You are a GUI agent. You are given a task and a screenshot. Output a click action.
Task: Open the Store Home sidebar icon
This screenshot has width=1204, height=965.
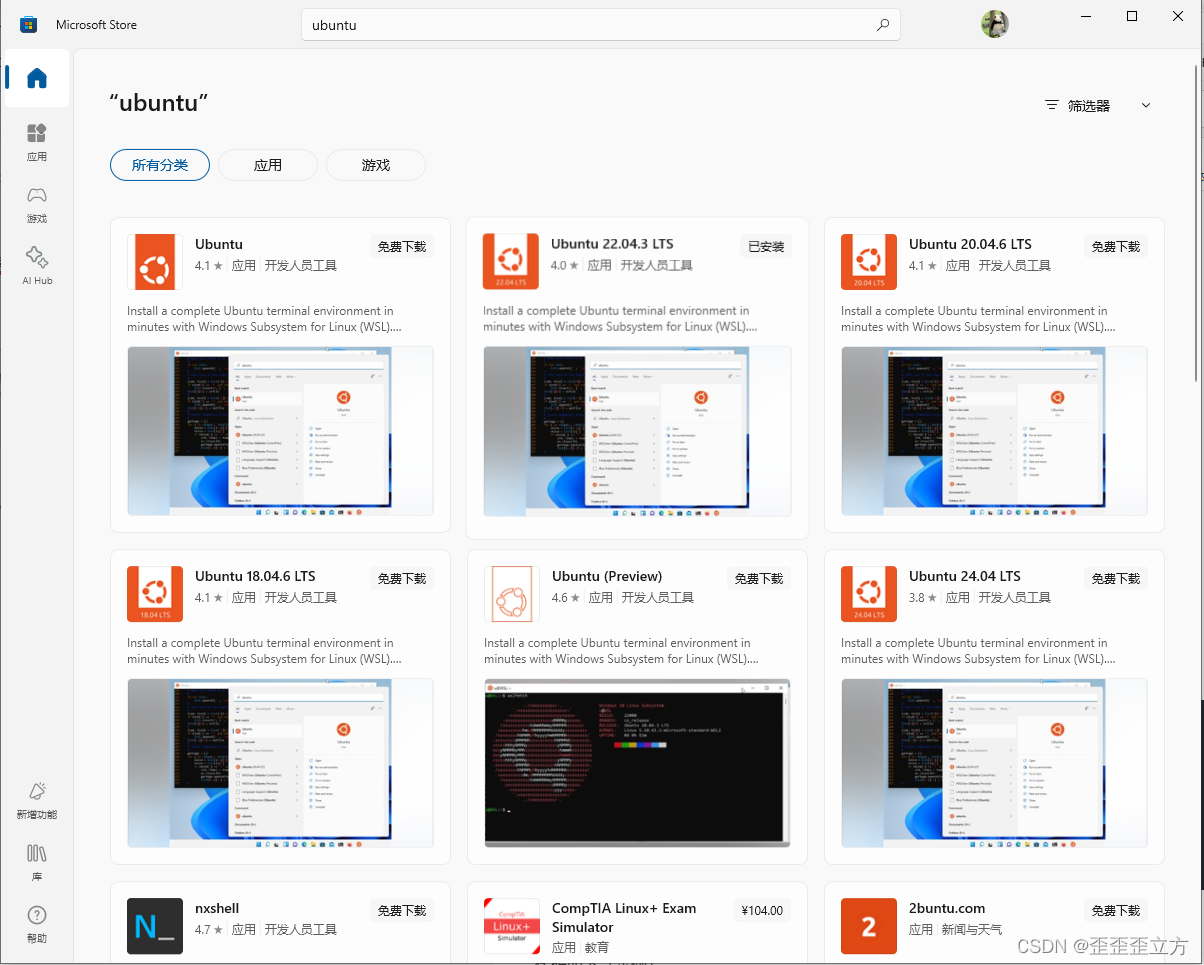[36, 78]
